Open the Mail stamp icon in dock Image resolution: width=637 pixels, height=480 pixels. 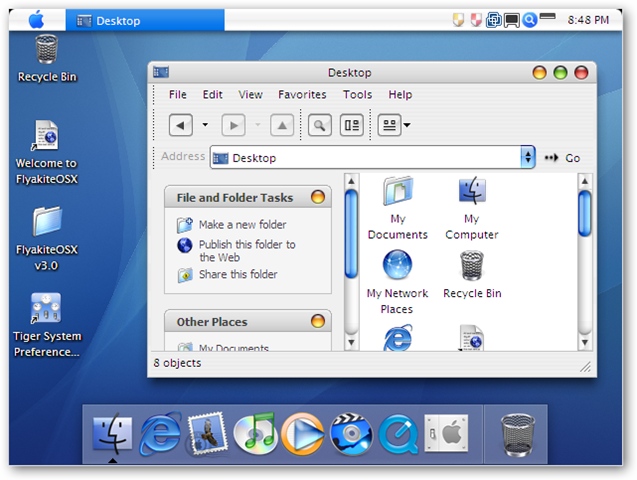point(208,433)
